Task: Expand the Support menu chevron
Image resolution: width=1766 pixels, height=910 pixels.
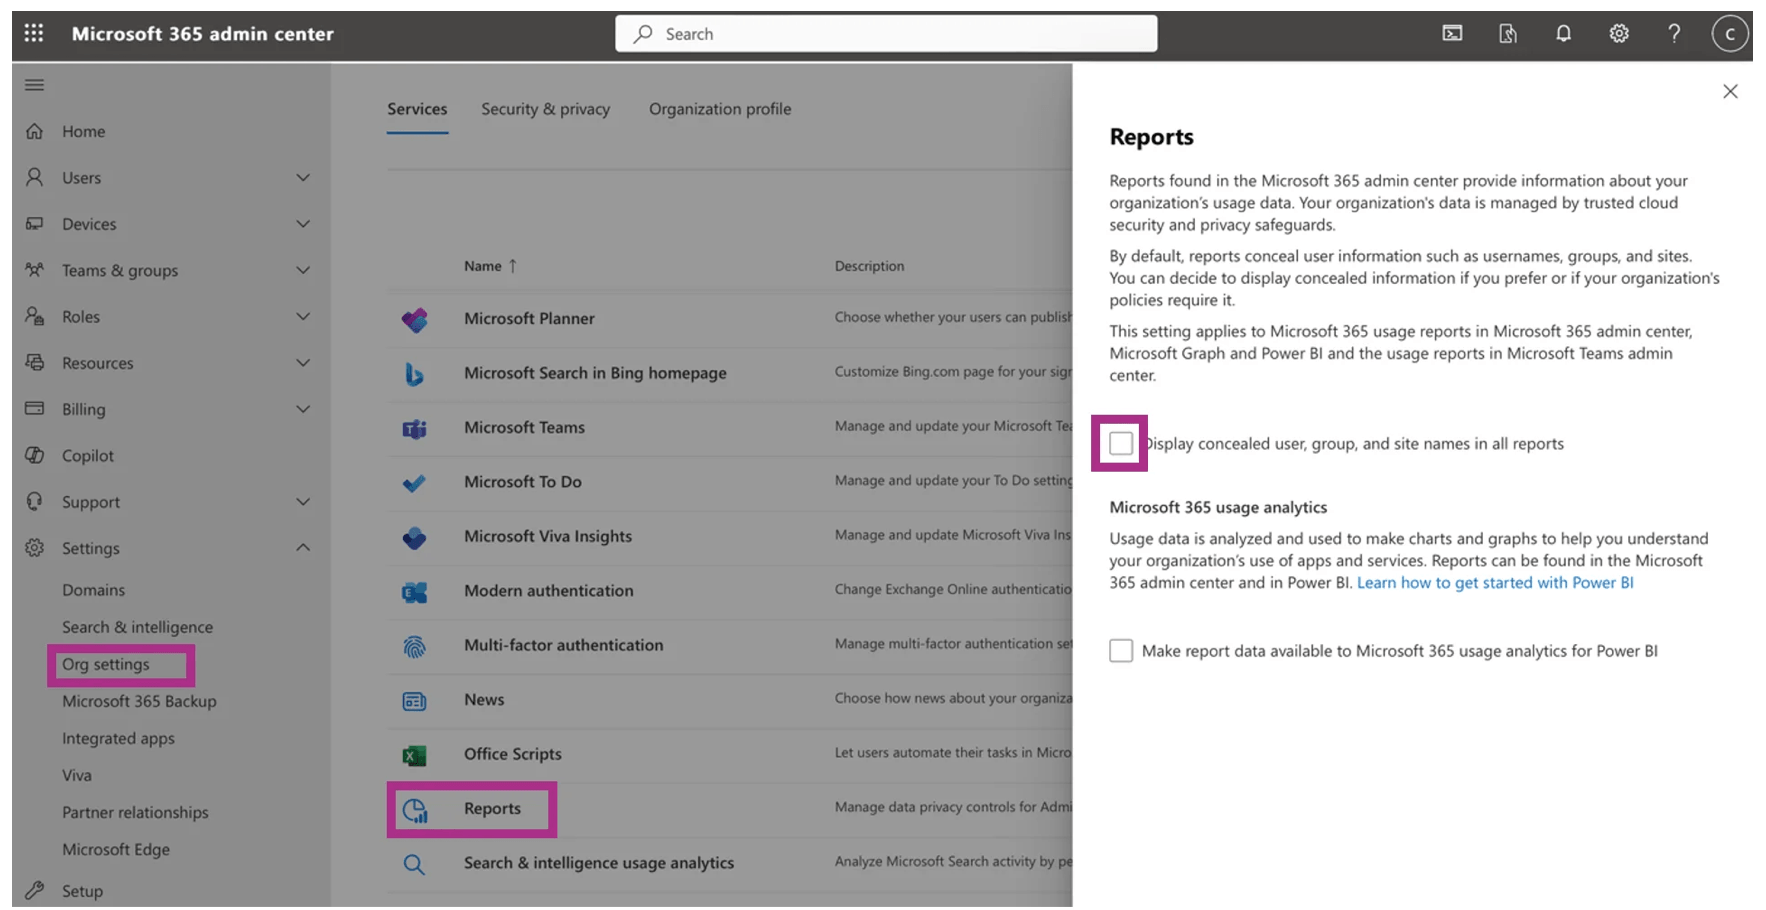Action: [x=303, y=501]
